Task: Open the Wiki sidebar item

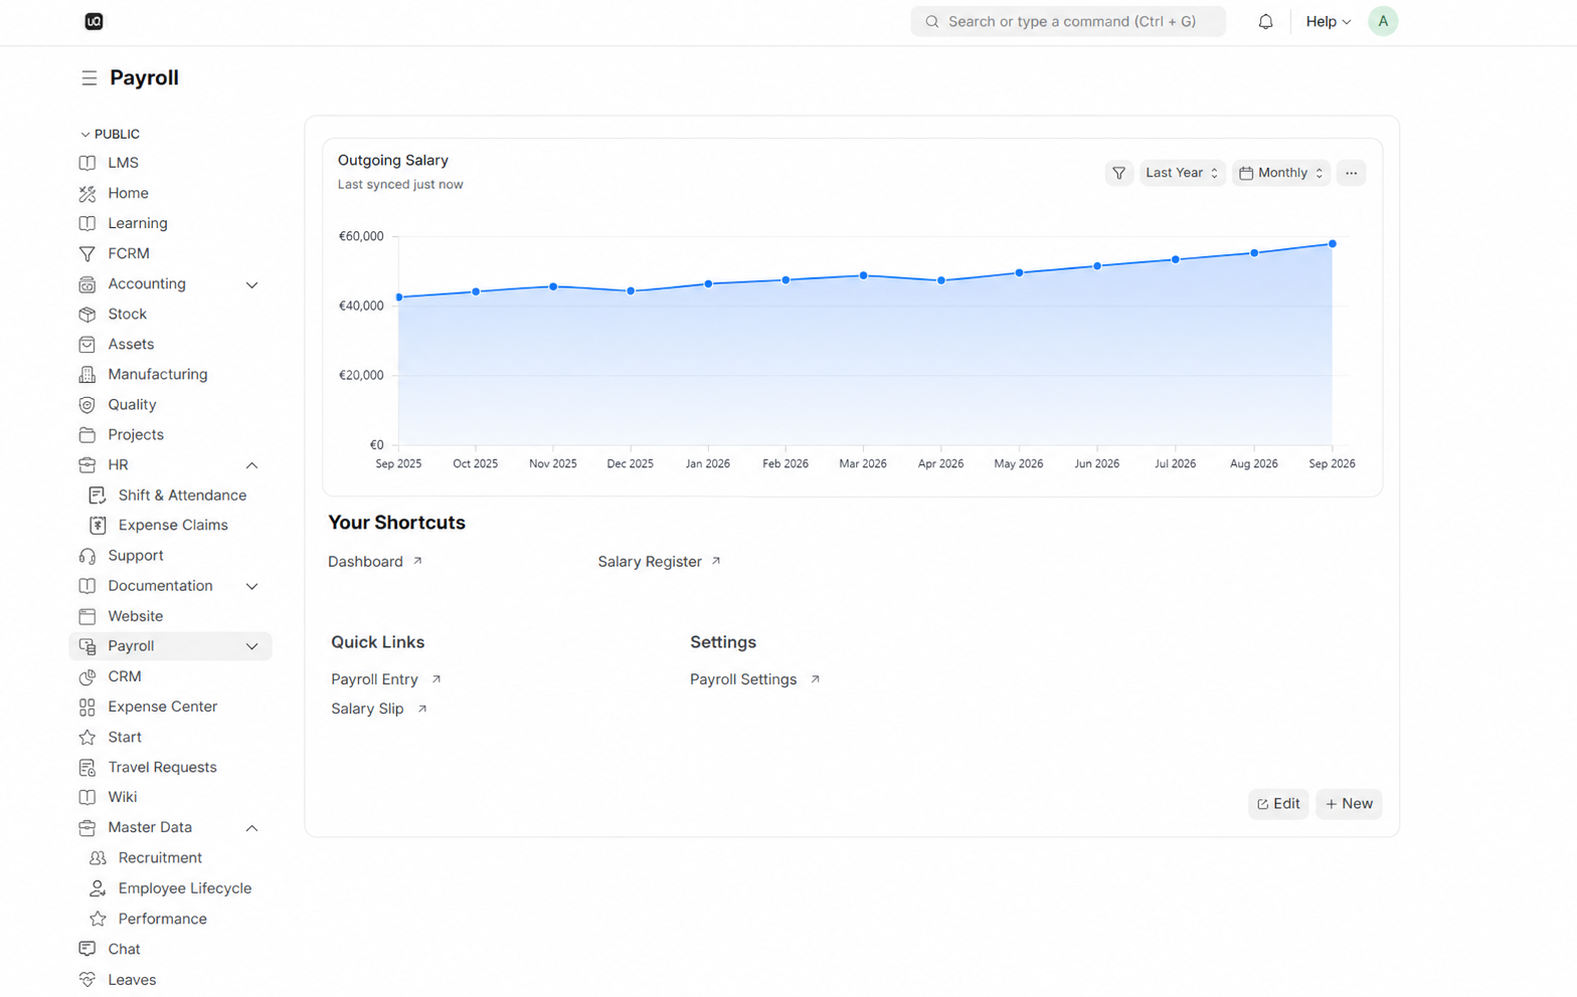Action: coord(122,797)
